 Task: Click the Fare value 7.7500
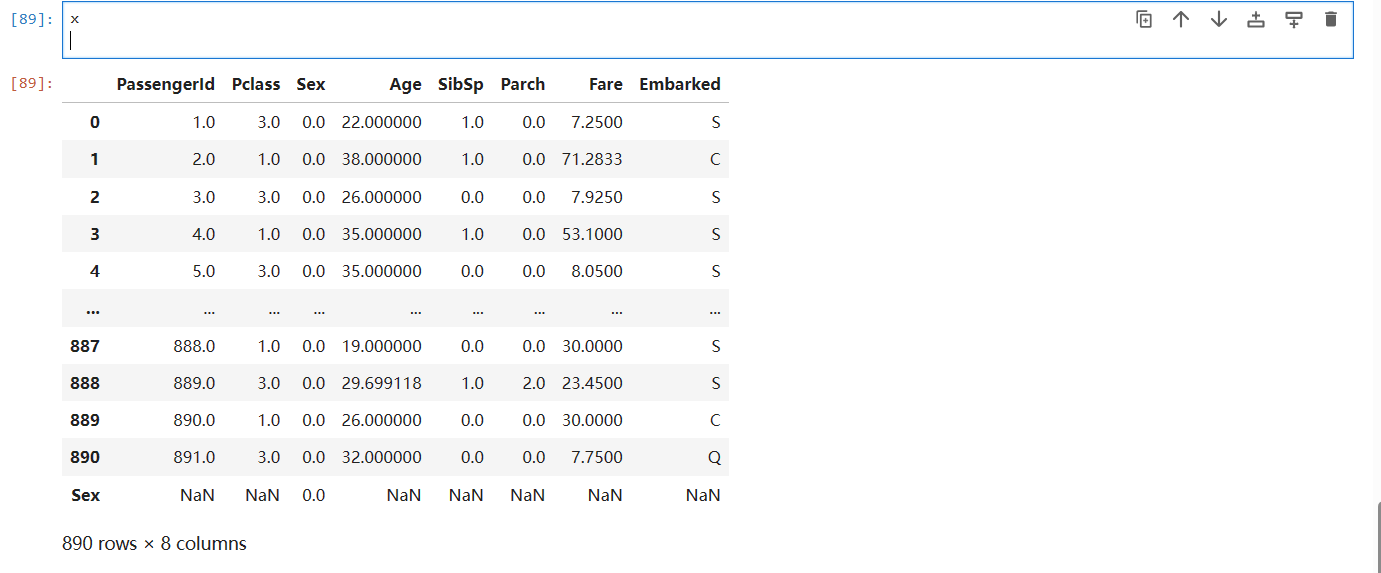coord(598,457)
